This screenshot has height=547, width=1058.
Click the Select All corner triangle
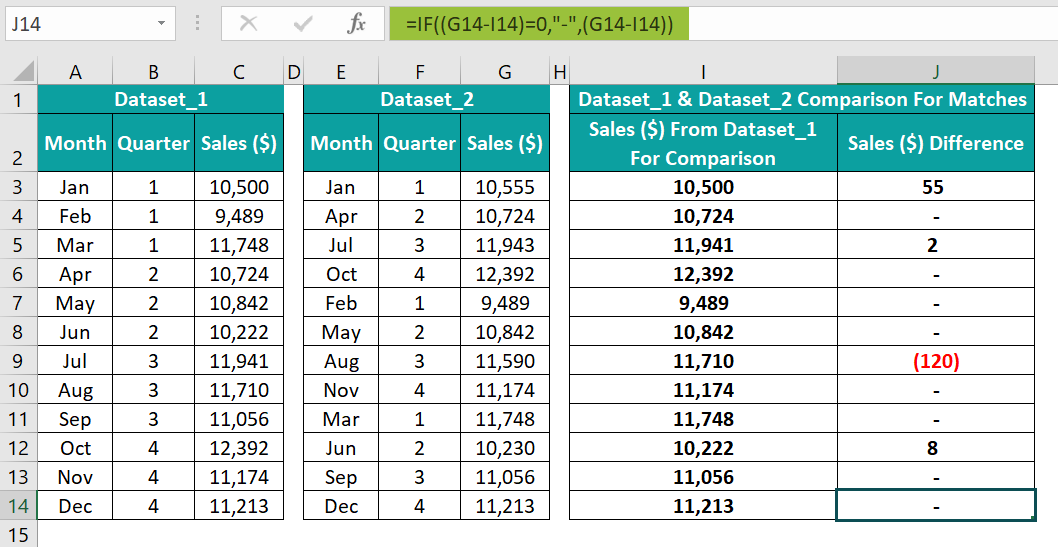23,71
